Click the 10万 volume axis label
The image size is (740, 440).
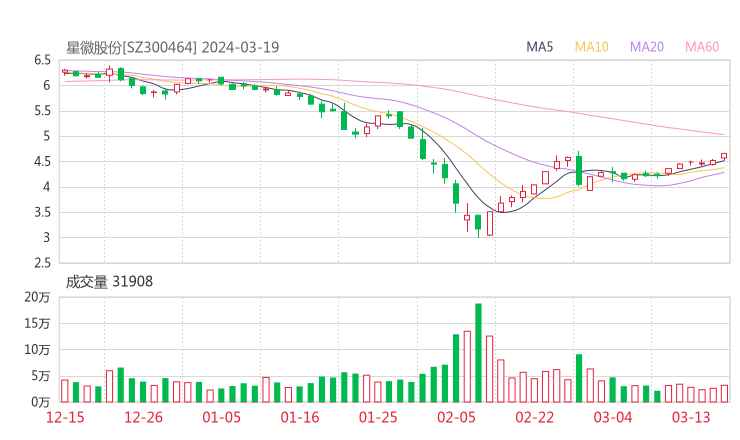[x=37, y=350]
